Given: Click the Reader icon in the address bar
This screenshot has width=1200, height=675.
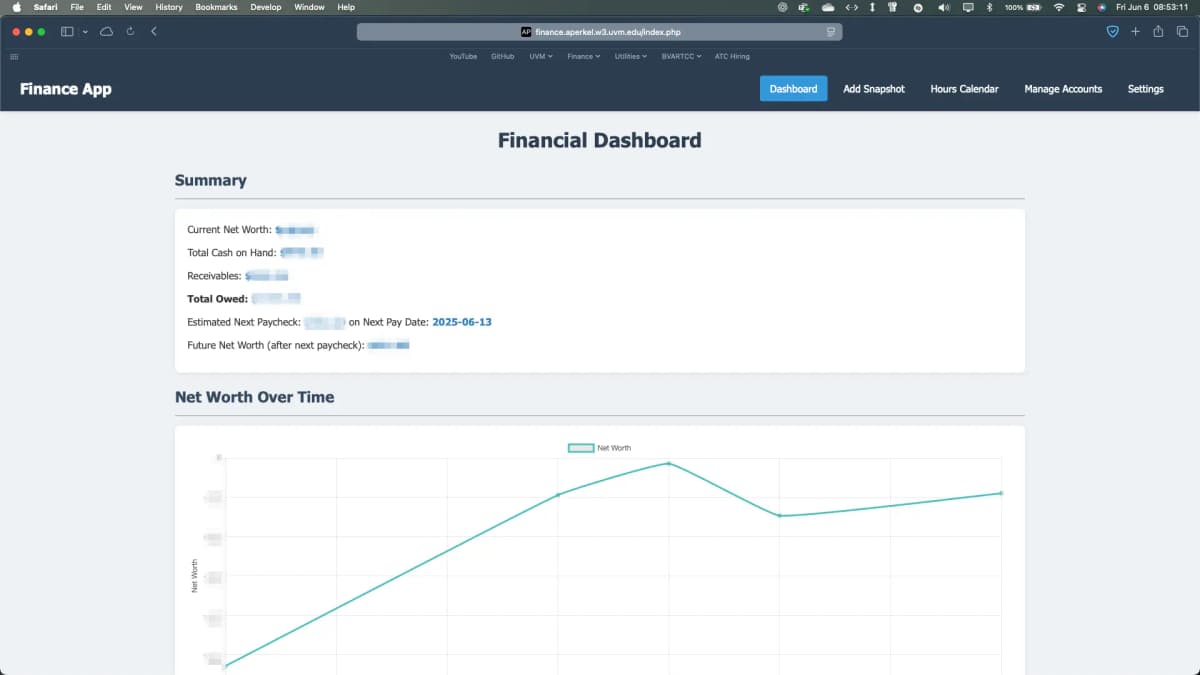Looking at the screenshot, I should [x=831, y=32].
